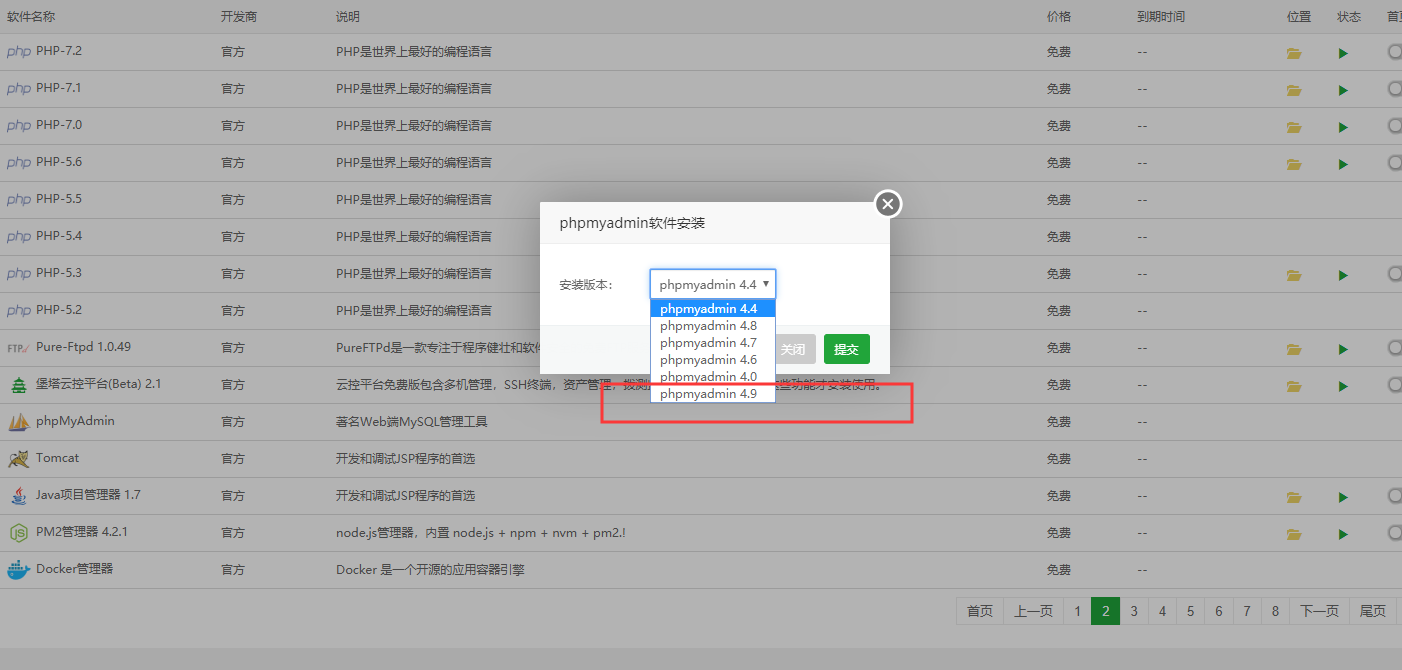Viewport: 1402px width, 670px height.
Task: Open folder icon for PM2管理器
Action: coord(1294,534)
